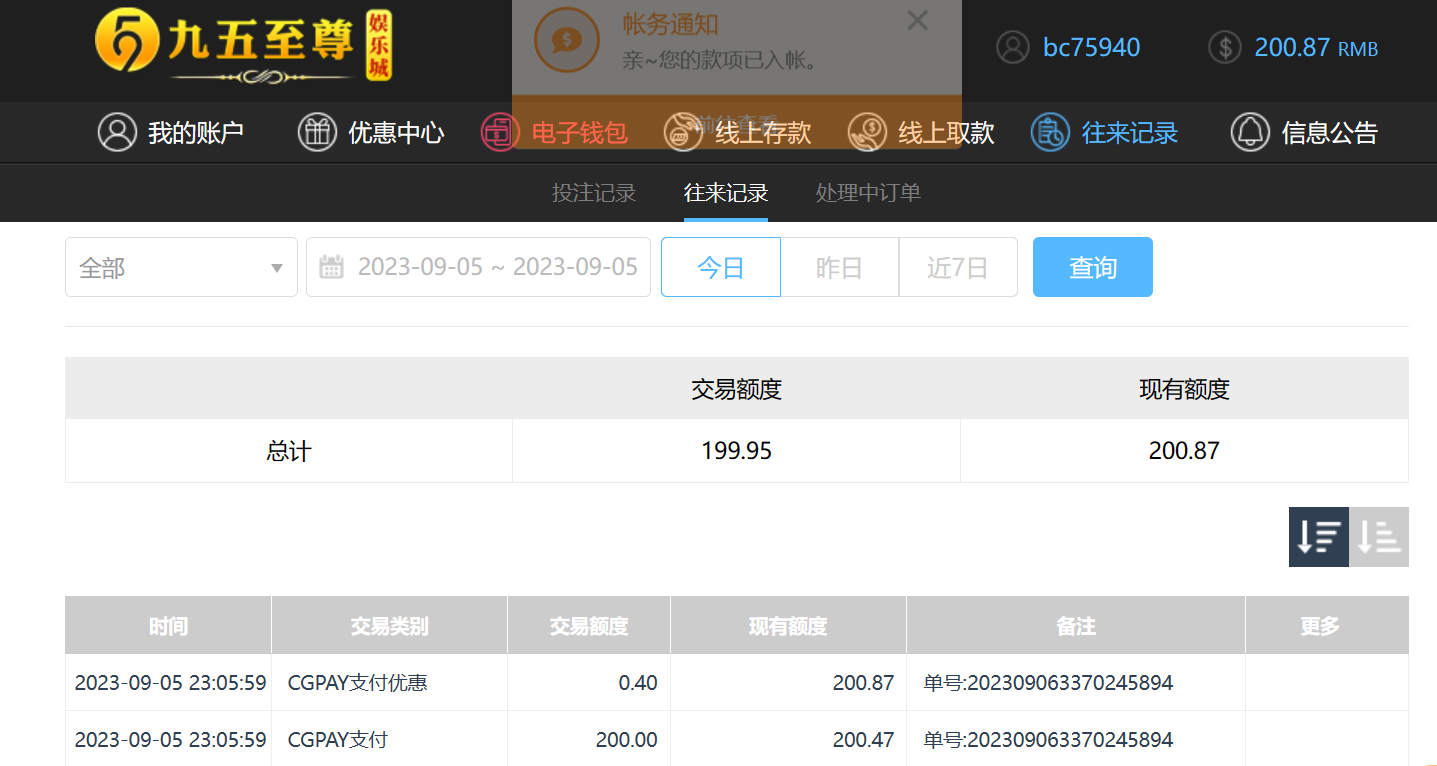Viewport: 1437px width, 766px height.
Task: Click the 时间 column header
Action: tap(168, 626)
